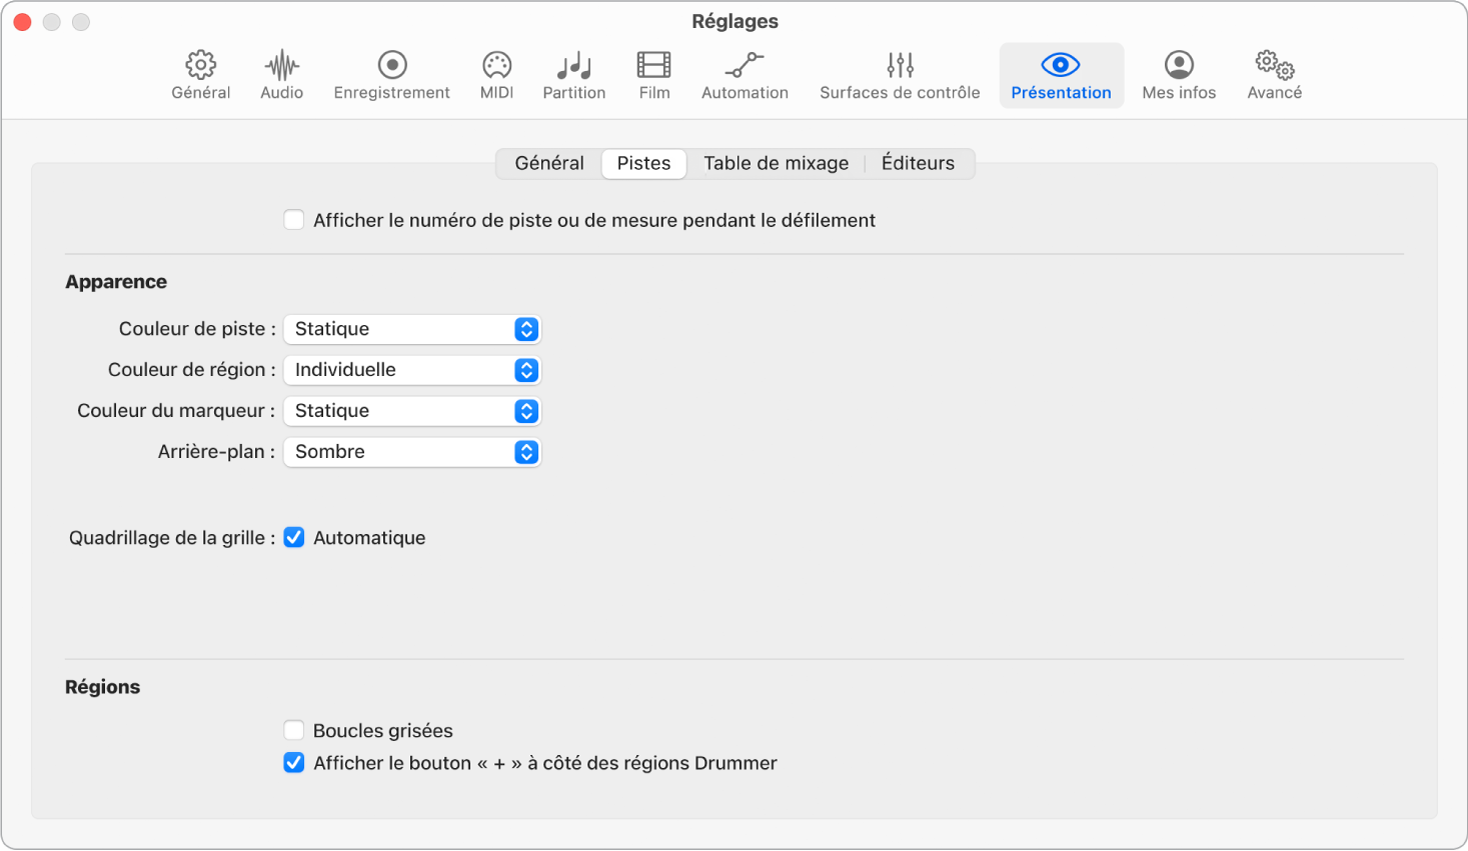Open the MIDI settings pane
1468x851 pixels.
(x=497, y=75)
